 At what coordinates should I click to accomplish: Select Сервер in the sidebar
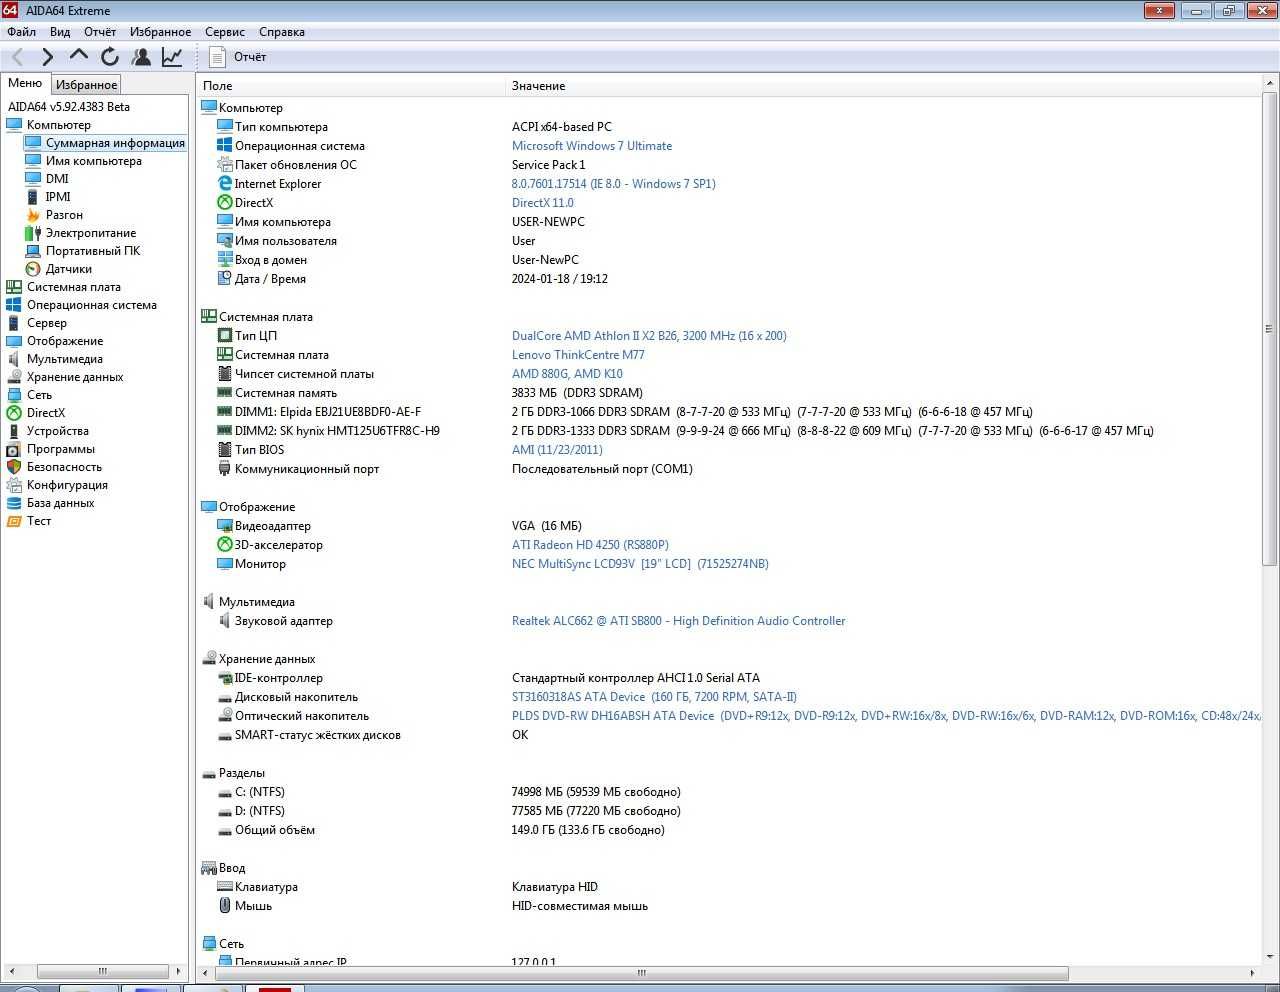(47, 323)
